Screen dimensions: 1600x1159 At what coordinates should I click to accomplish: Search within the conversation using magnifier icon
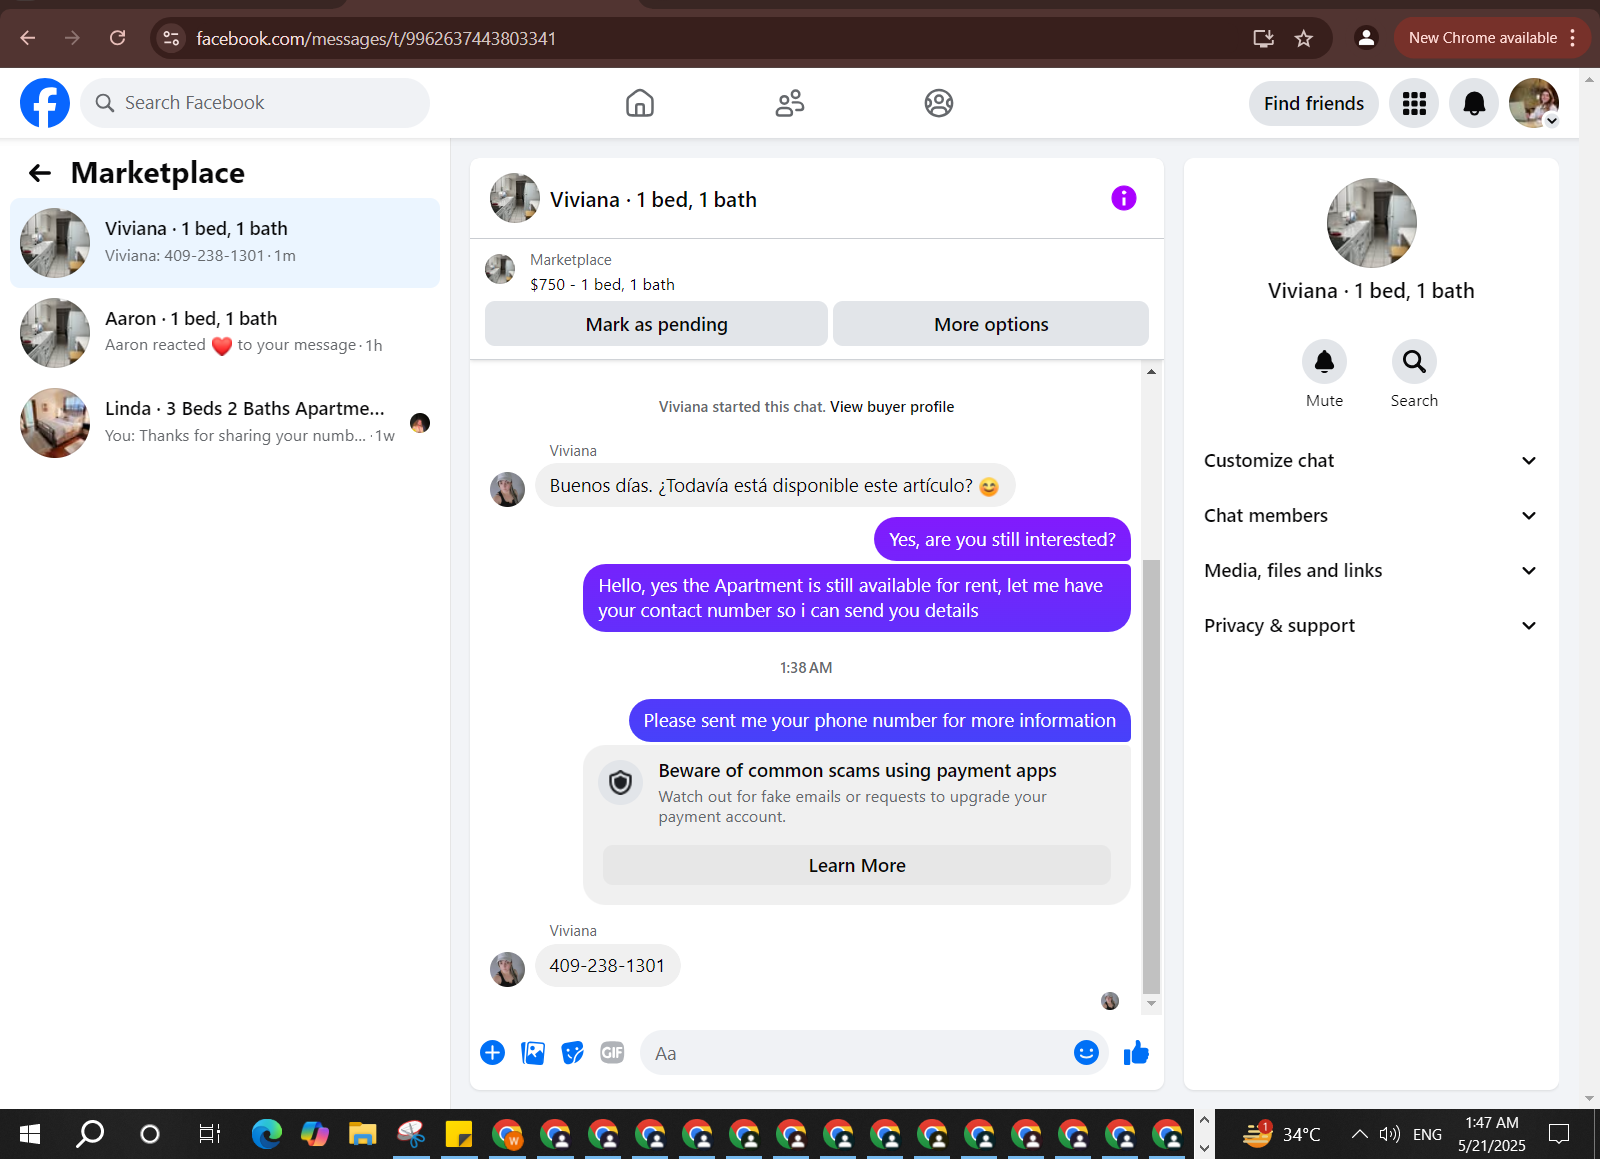tap(1414, 361)
